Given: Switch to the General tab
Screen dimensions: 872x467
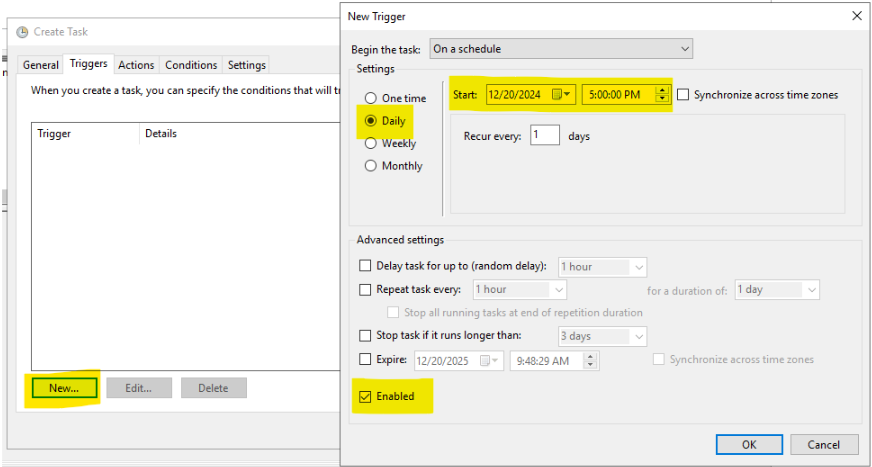Looking at the screenshot, I should tap(41, 65).
